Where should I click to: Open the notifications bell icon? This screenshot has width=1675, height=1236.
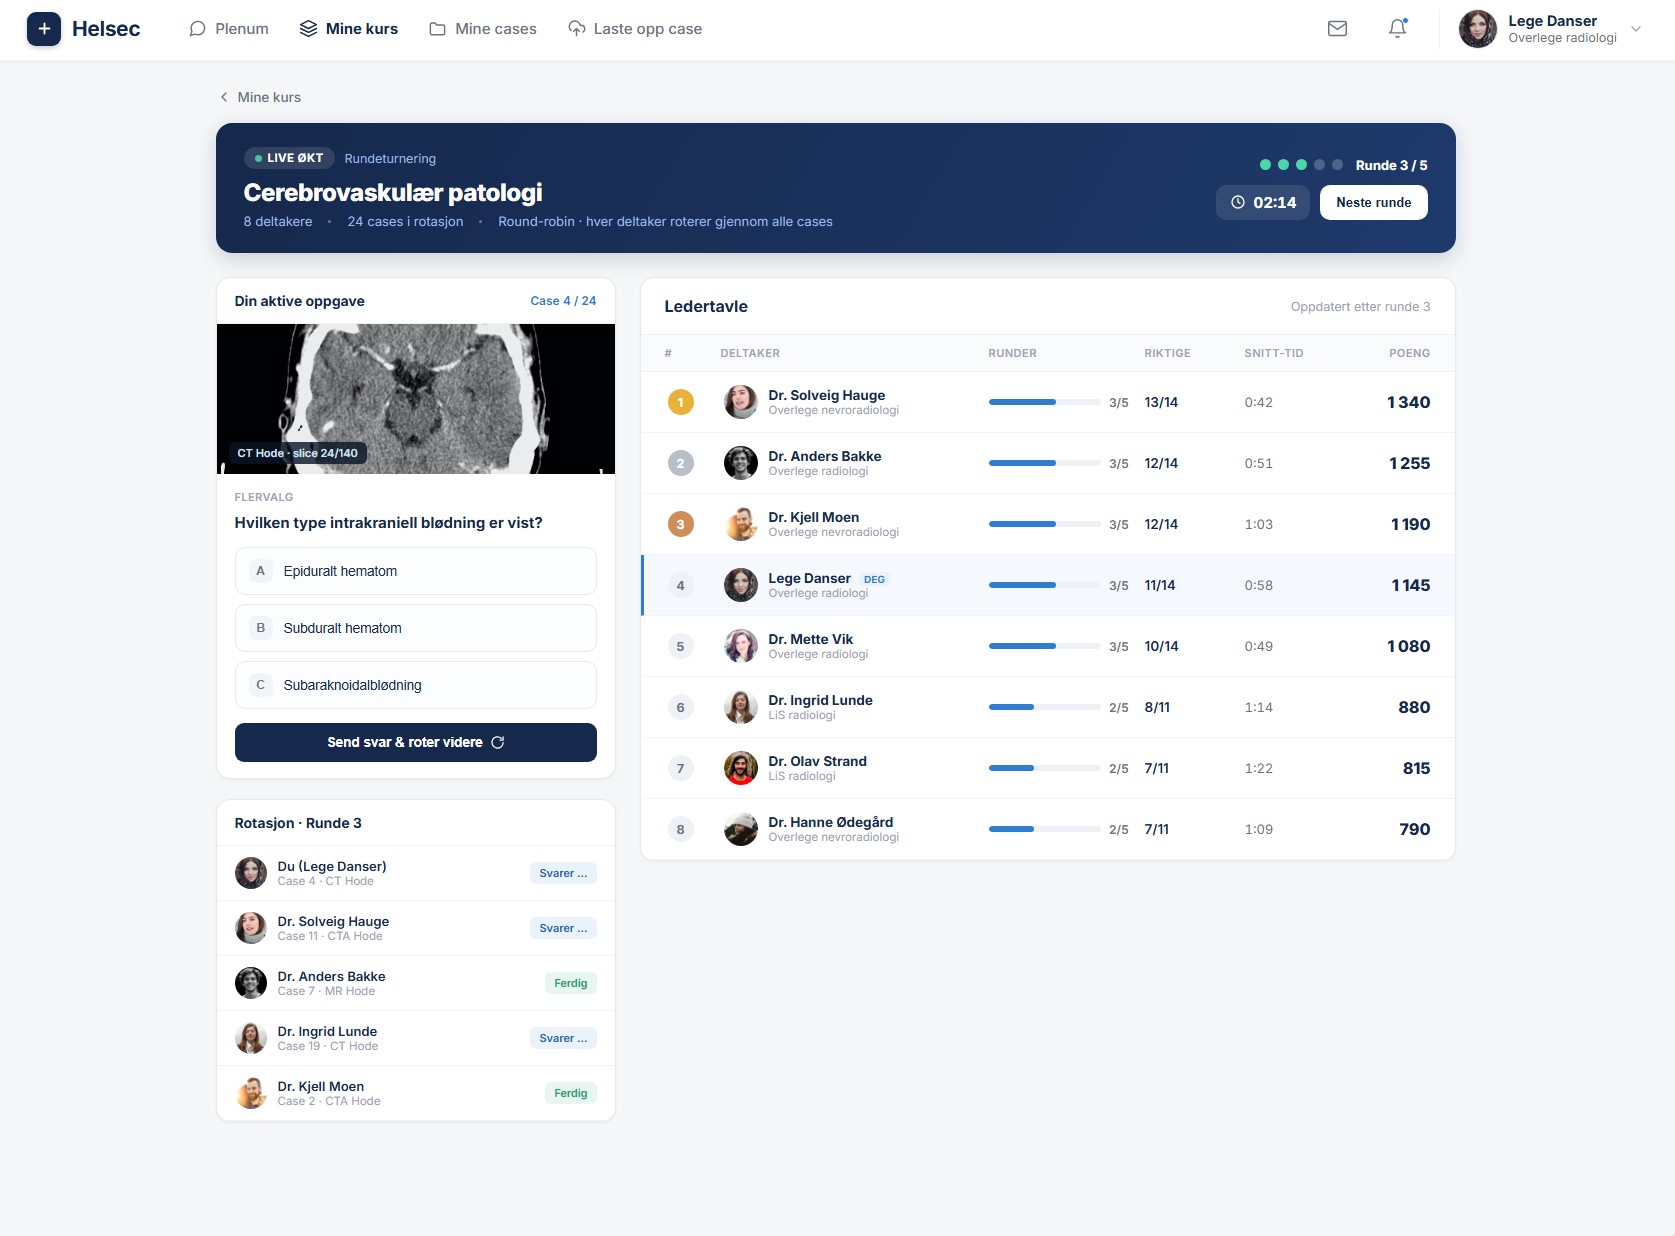pos(1398,29)
